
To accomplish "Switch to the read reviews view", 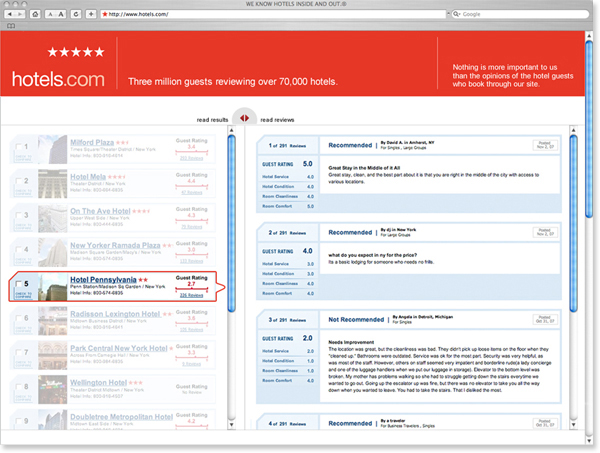I will (x=277, y=119).
